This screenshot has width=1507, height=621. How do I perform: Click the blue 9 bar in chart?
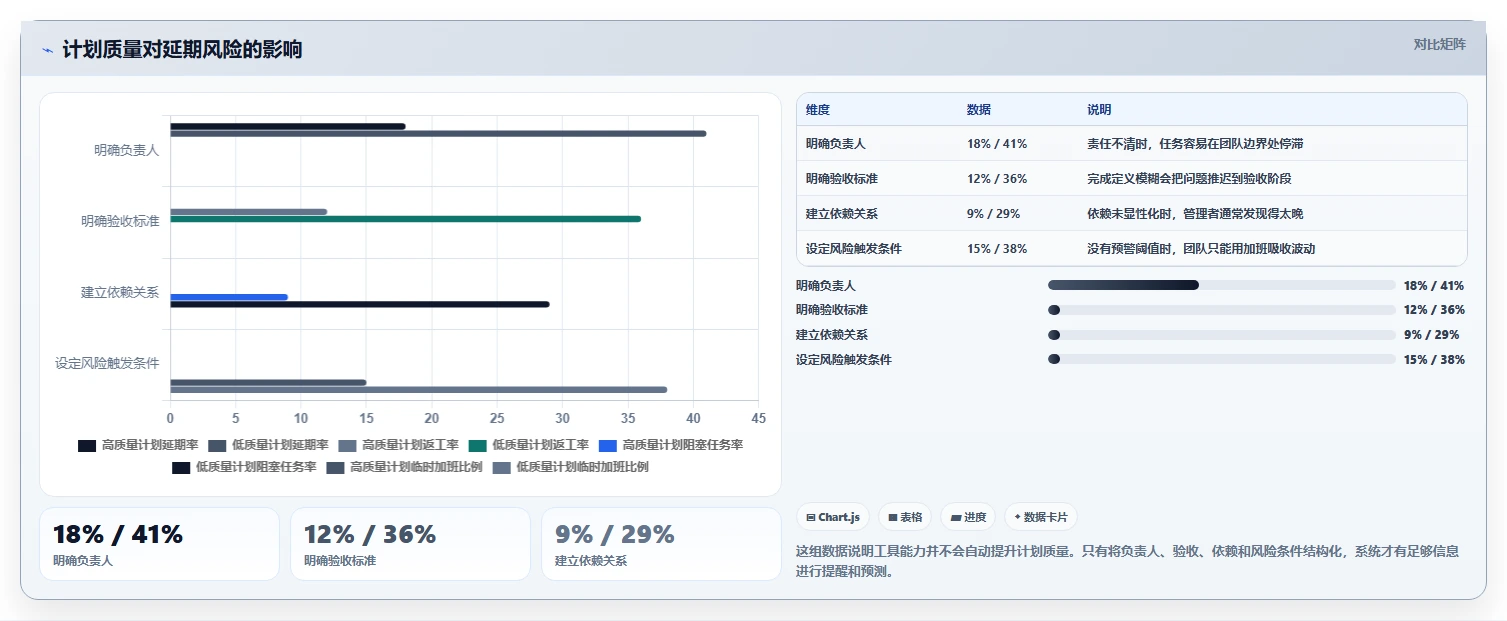[x=229, y=297]
